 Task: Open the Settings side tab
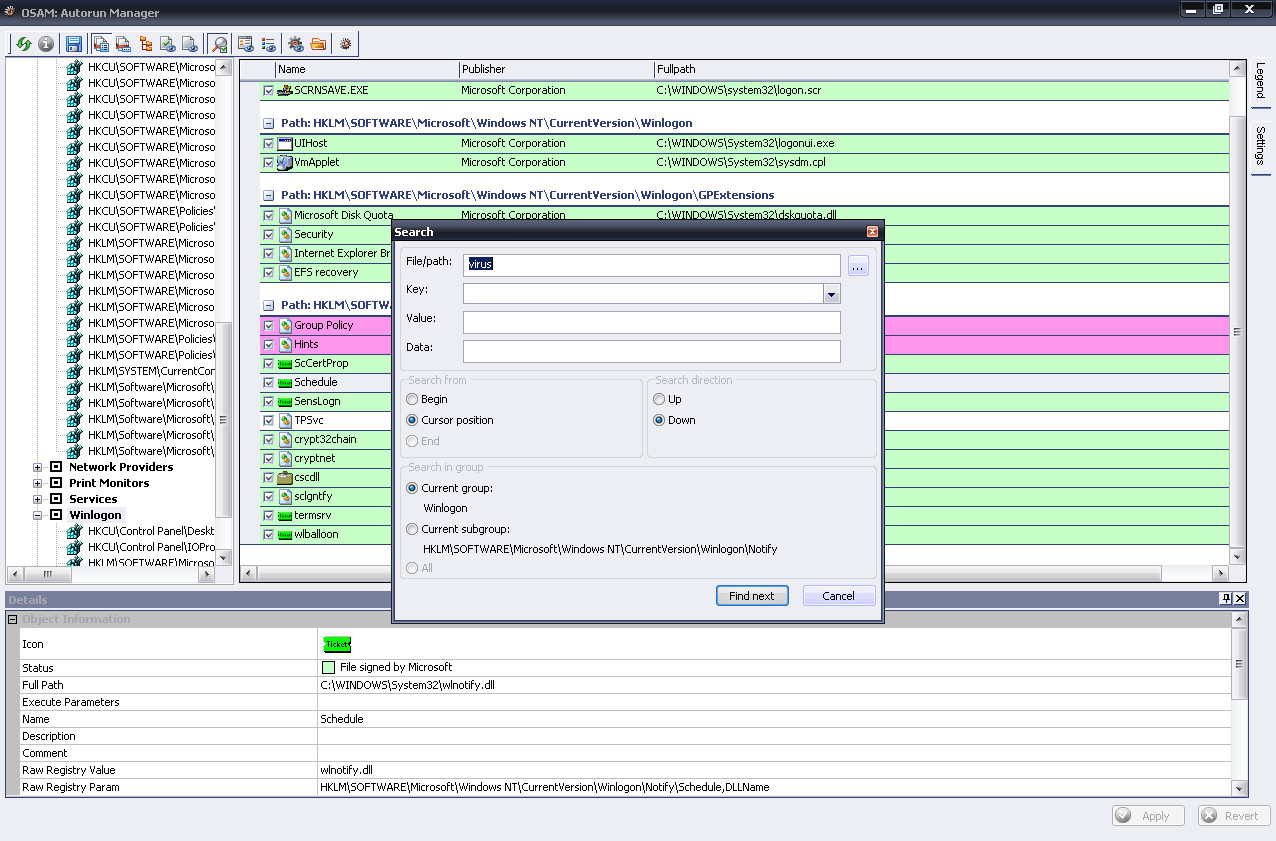(x=1260, y=146)
